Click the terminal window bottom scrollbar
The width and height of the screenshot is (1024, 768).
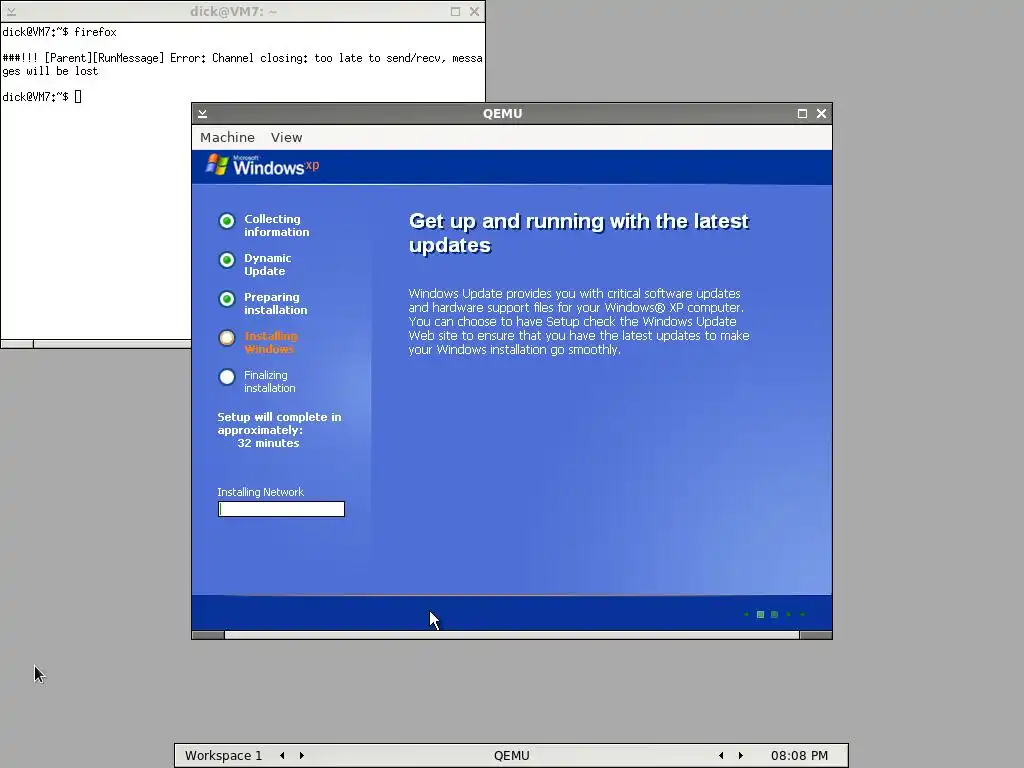(96, 344)
